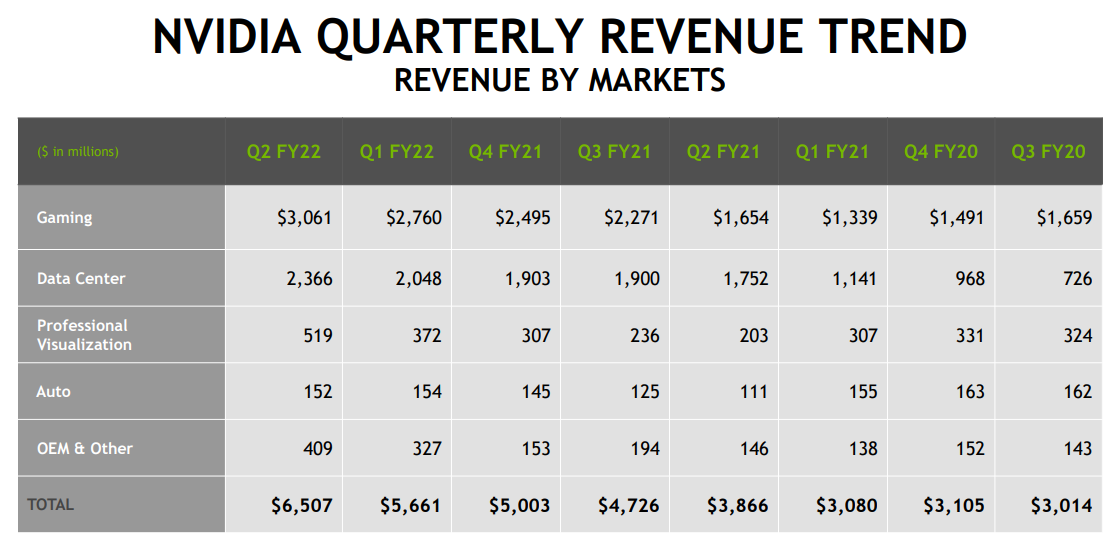Click Auto value 155
Screen dimensions: 1115x545
coord(863,392)
